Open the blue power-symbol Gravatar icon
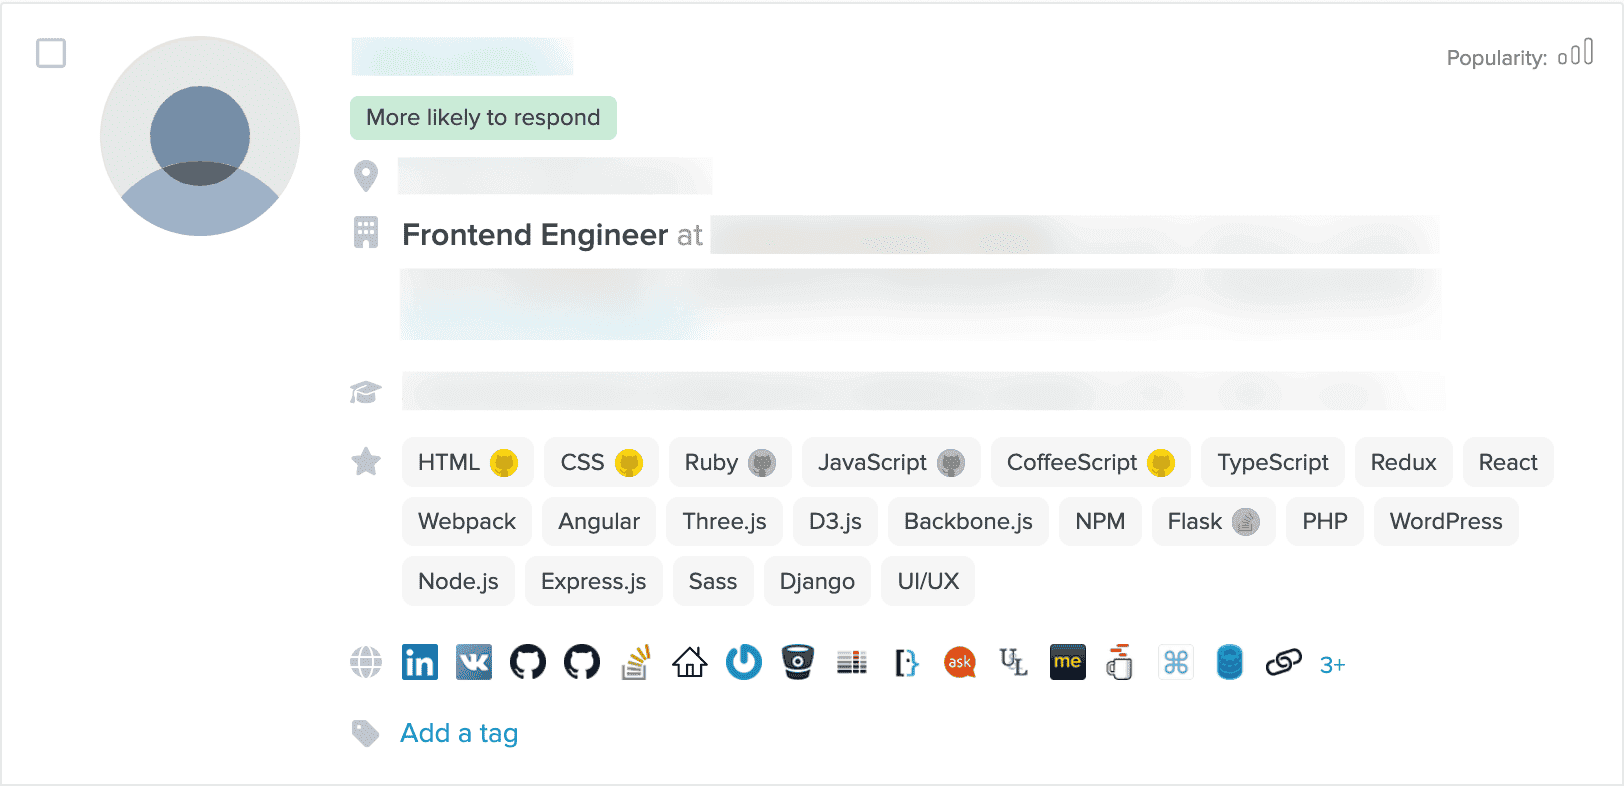Screen dimensions: 1624x786 pyautogui.click(x=744, y=662)
